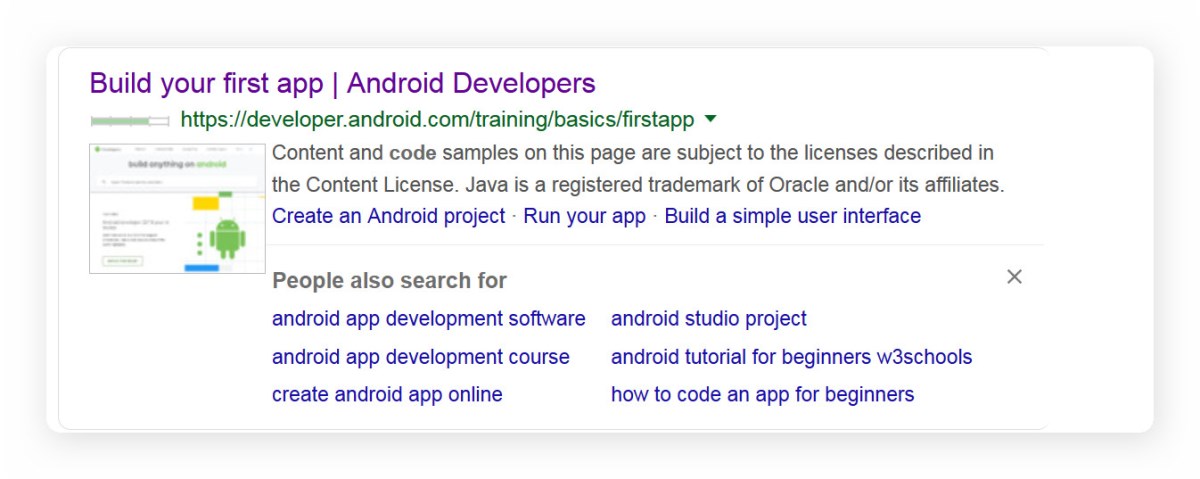Image resolution: width=1200 pixels, height=479 pixels.
Task: Click the green developer.android.com URL
Action: click(437, 120)
